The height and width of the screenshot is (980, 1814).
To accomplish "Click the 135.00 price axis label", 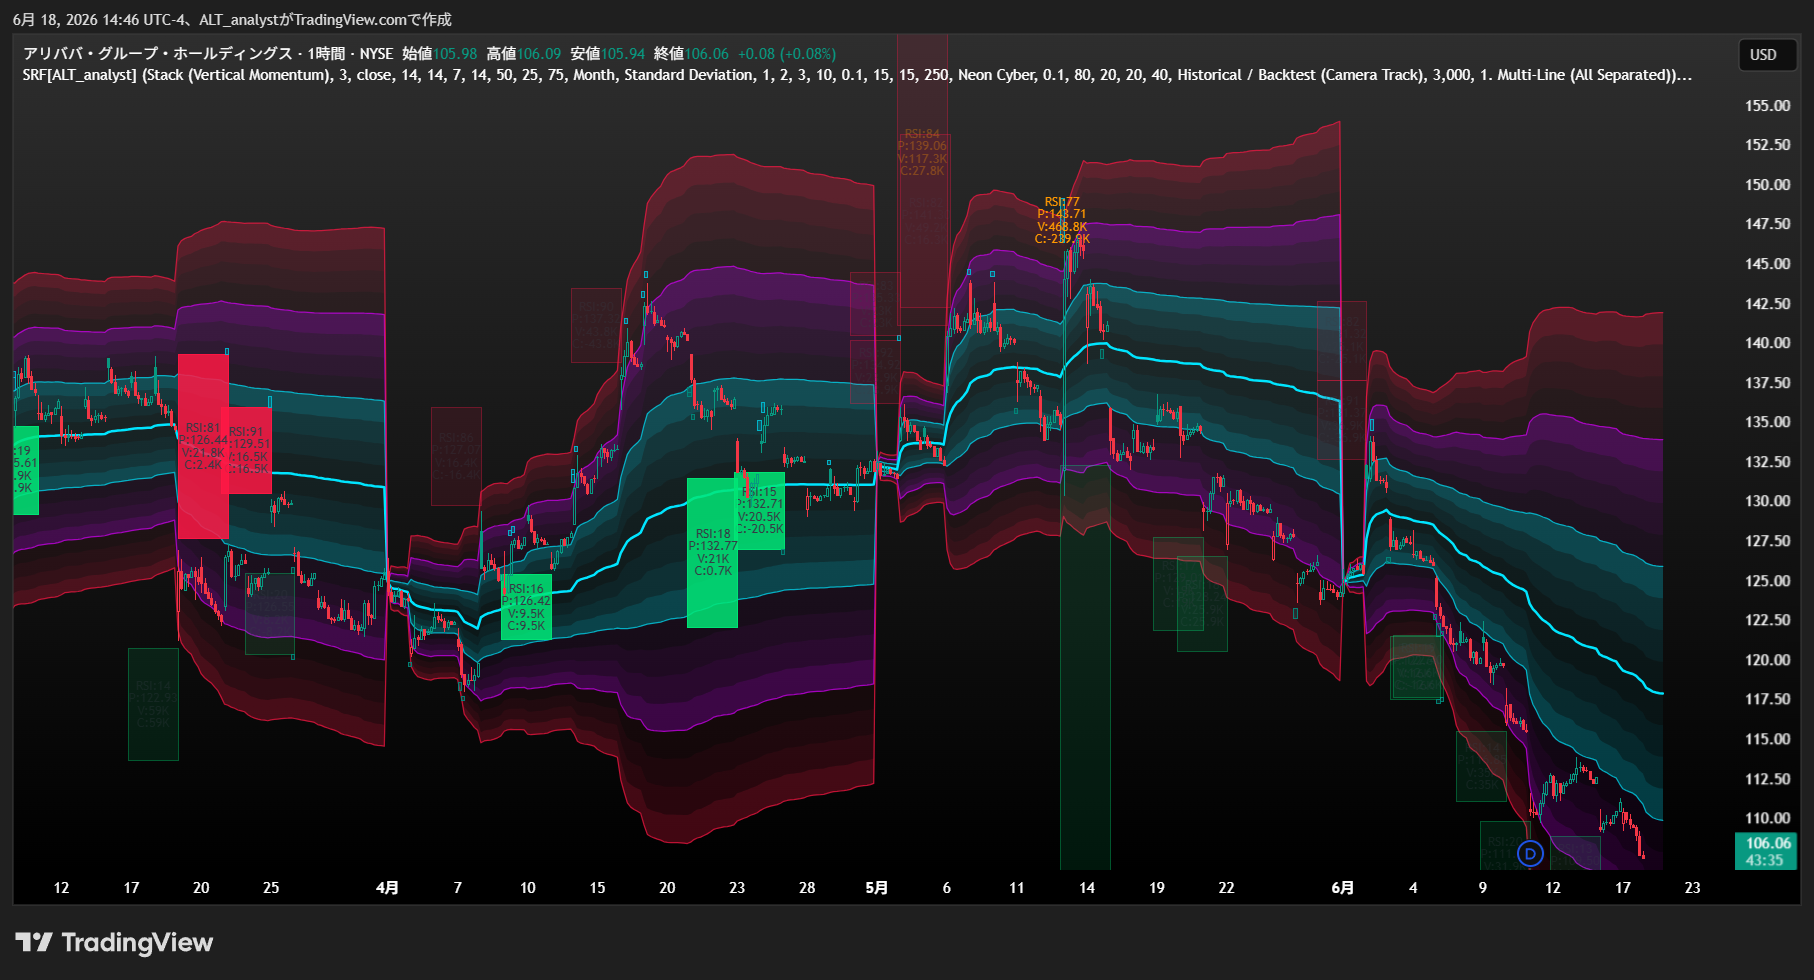I will (x=1767, y=422).
